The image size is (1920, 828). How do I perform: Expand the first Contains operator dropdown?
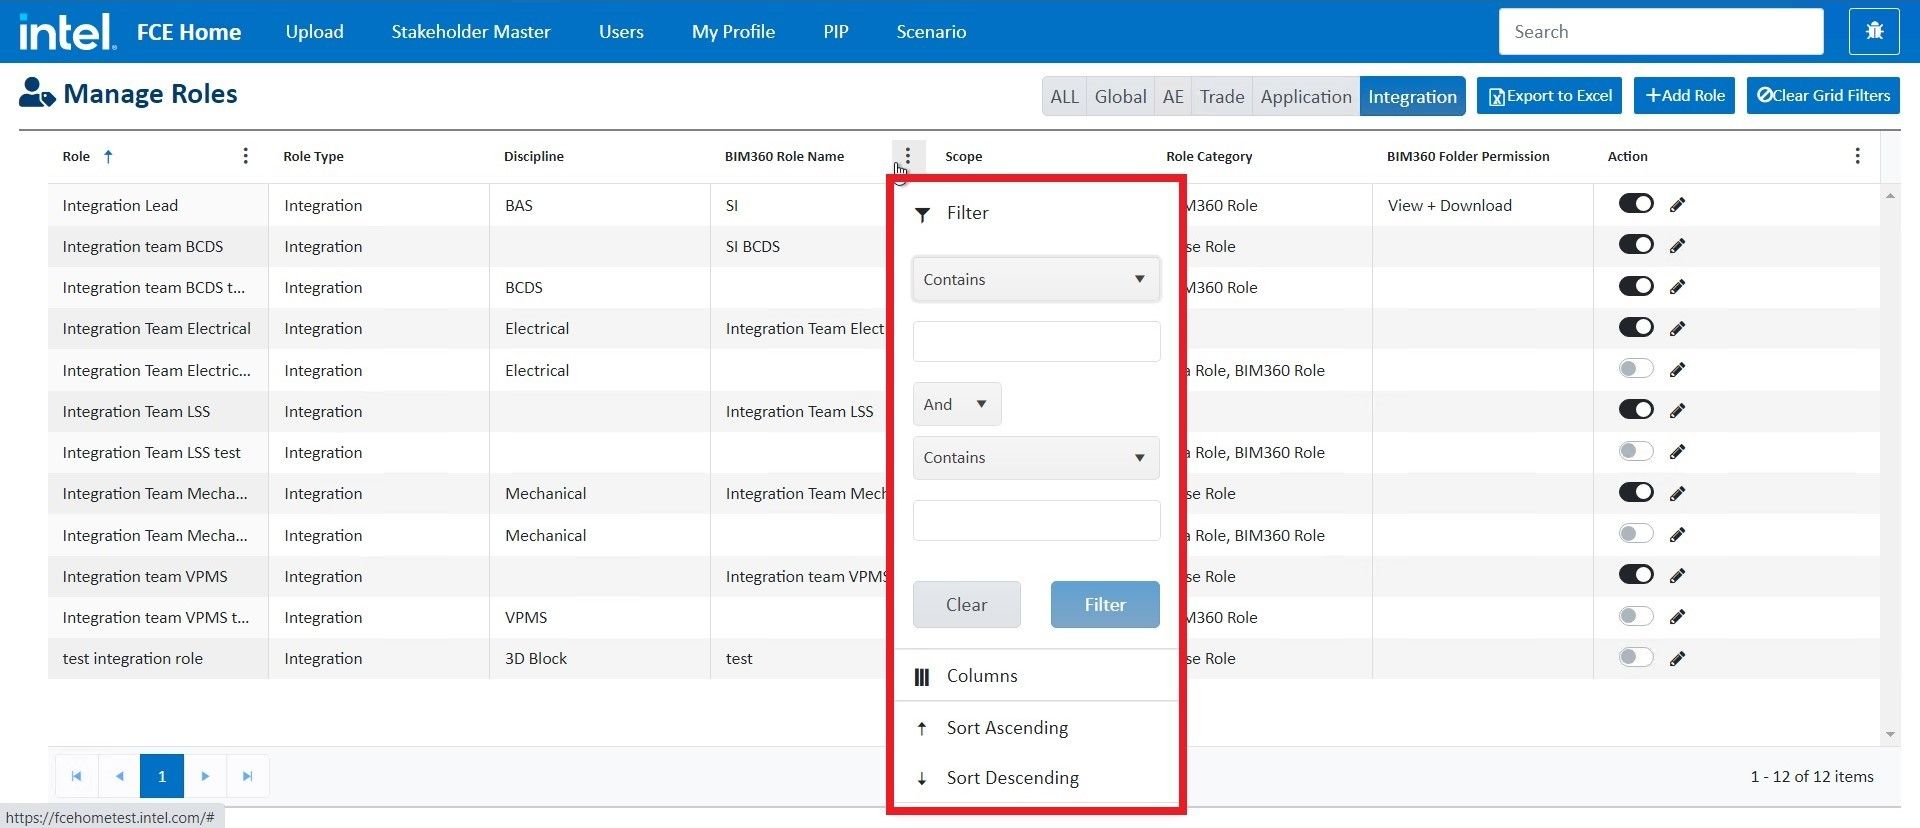coord(1035,279)
